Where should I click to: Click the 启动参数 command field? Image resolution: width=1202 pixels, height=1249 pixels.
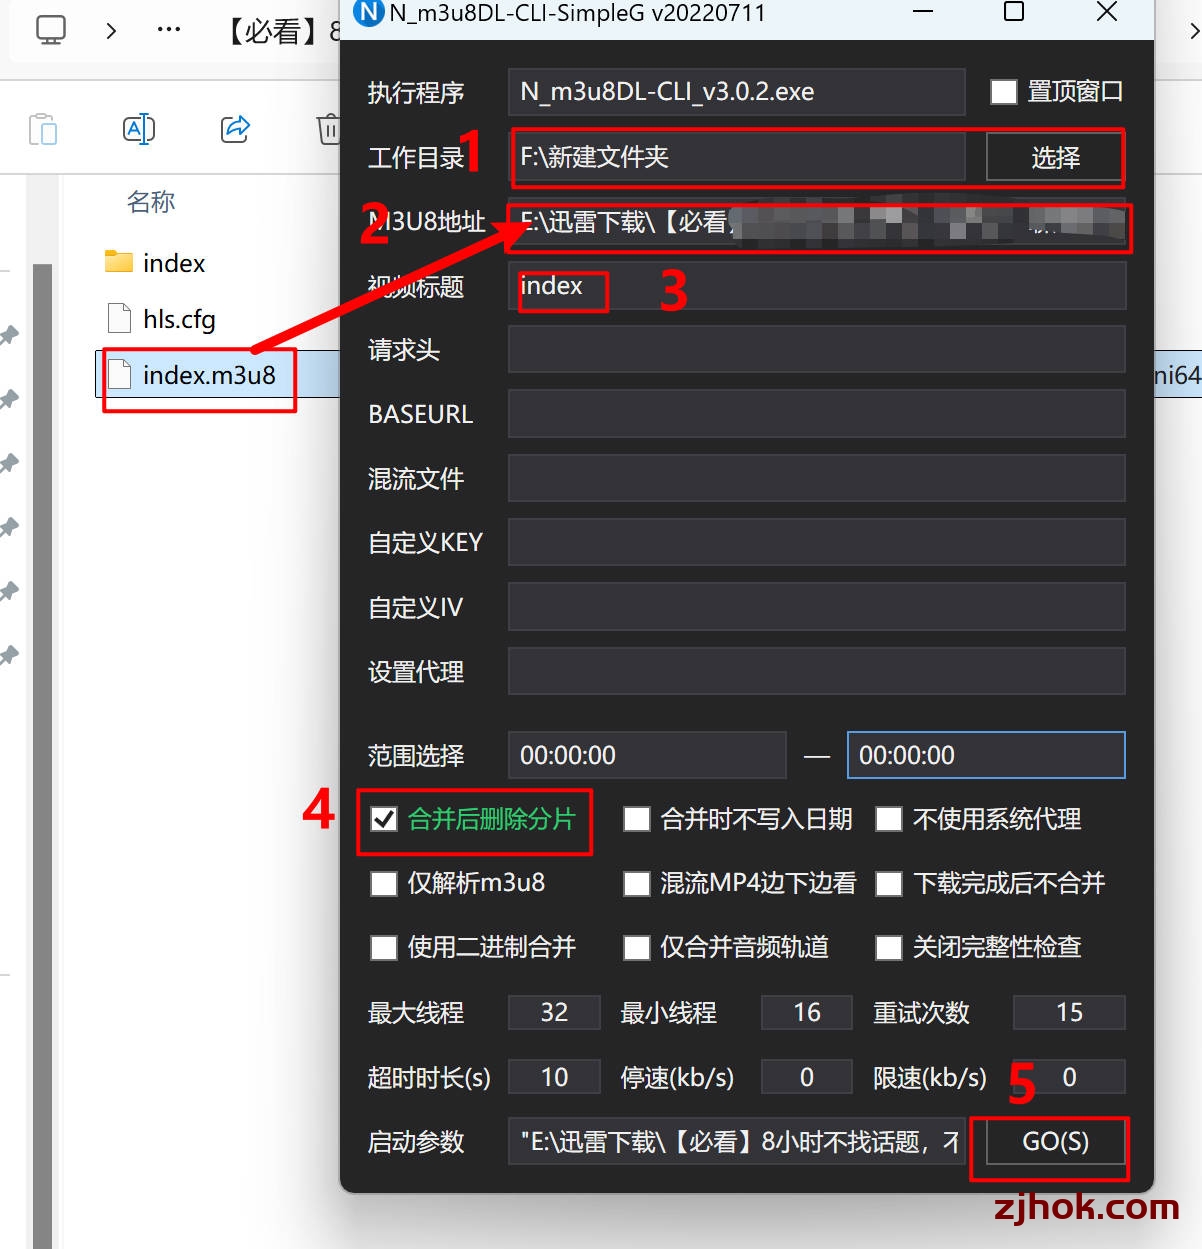click(x=737, y=1141)
